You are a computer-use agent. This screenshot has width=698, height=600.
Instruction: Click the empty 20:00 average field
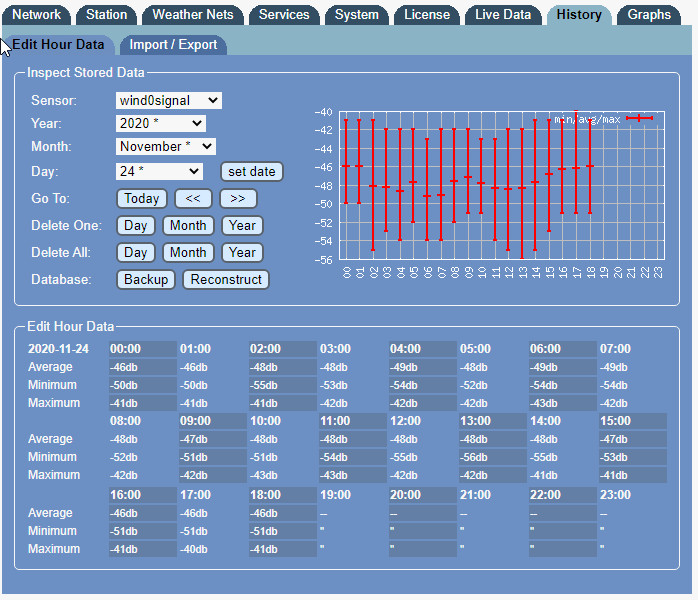(422, 513)
